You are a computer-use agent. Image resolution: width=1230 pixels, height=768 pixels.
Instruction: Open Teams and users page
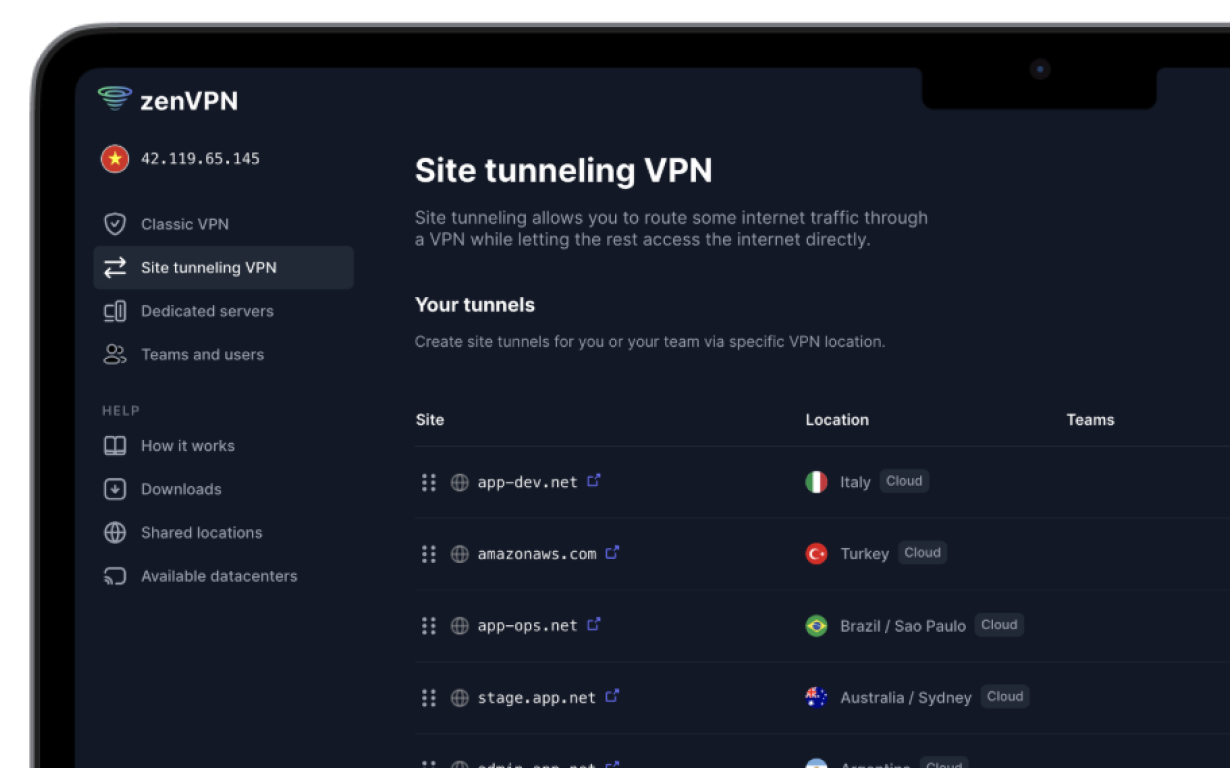click(202, 355)
